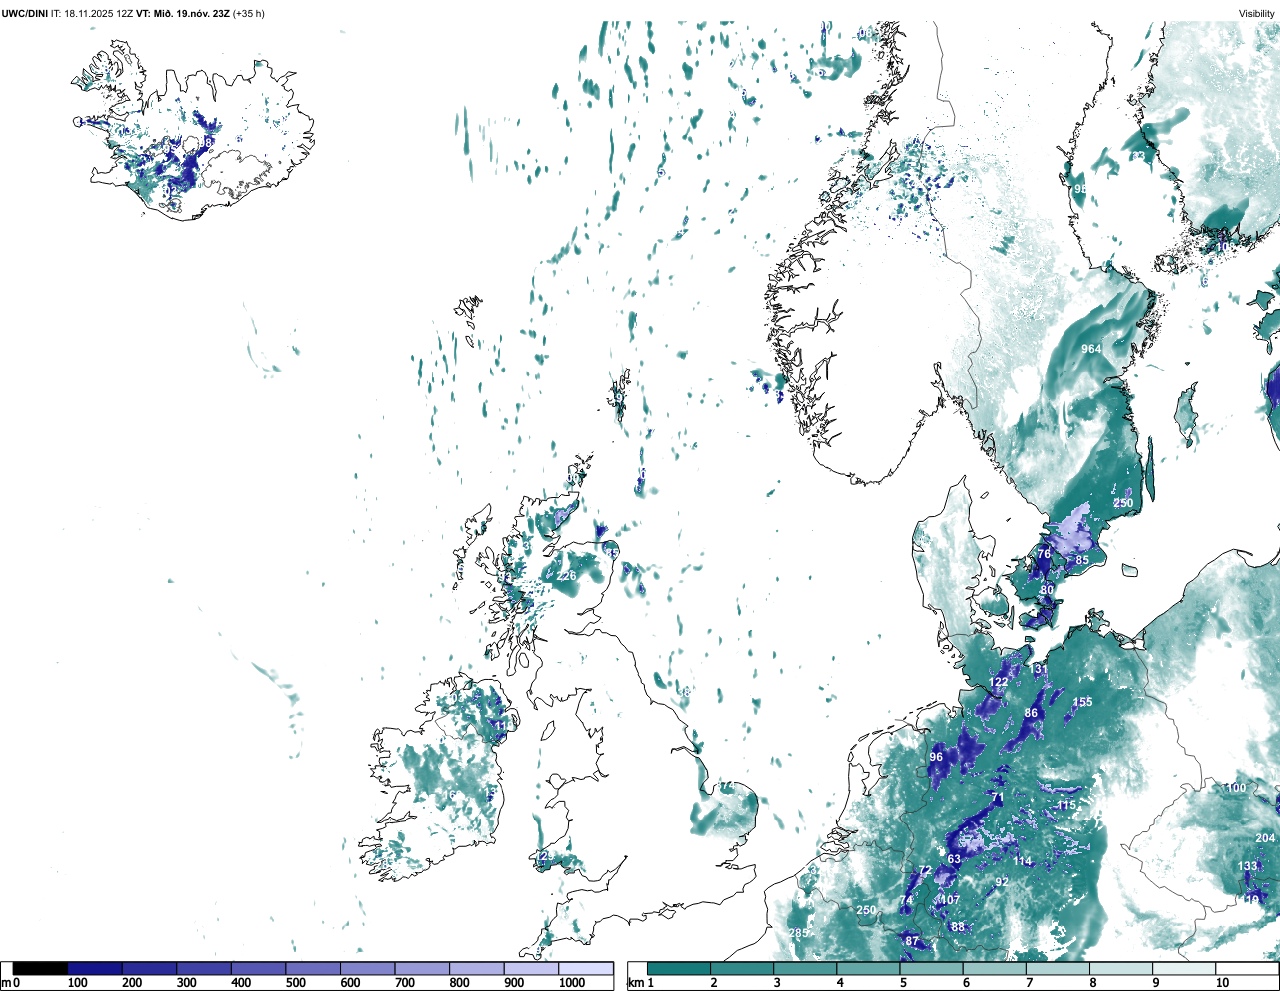1280x991 pixels.
Task: Click the 500–600 m purple legend swatch
Action: click(313, 969)
